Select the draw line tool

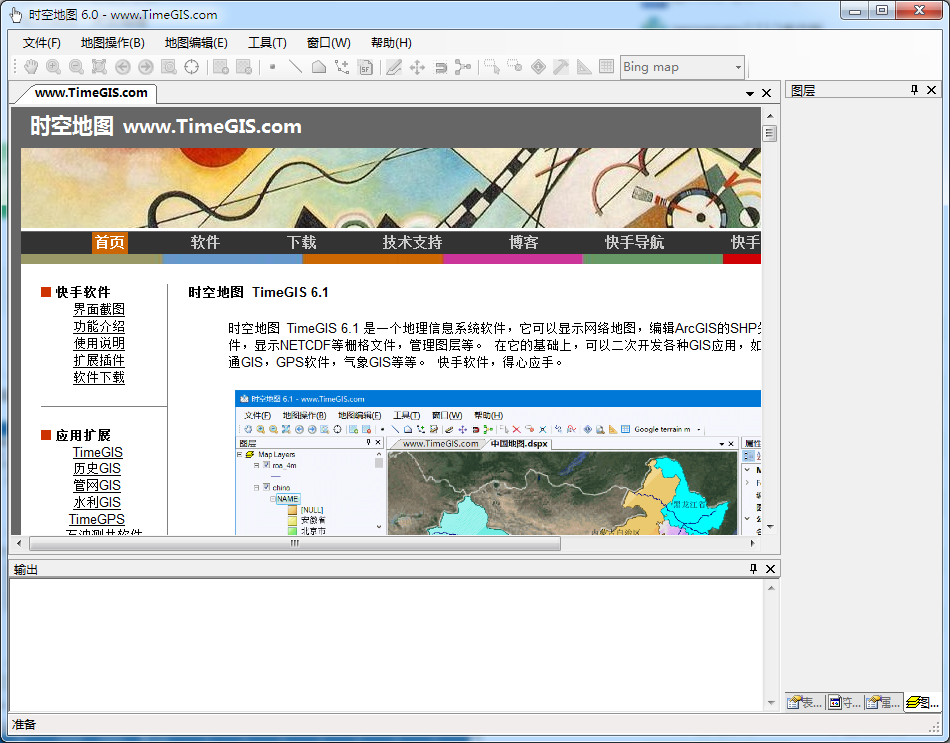coord(296,67)
